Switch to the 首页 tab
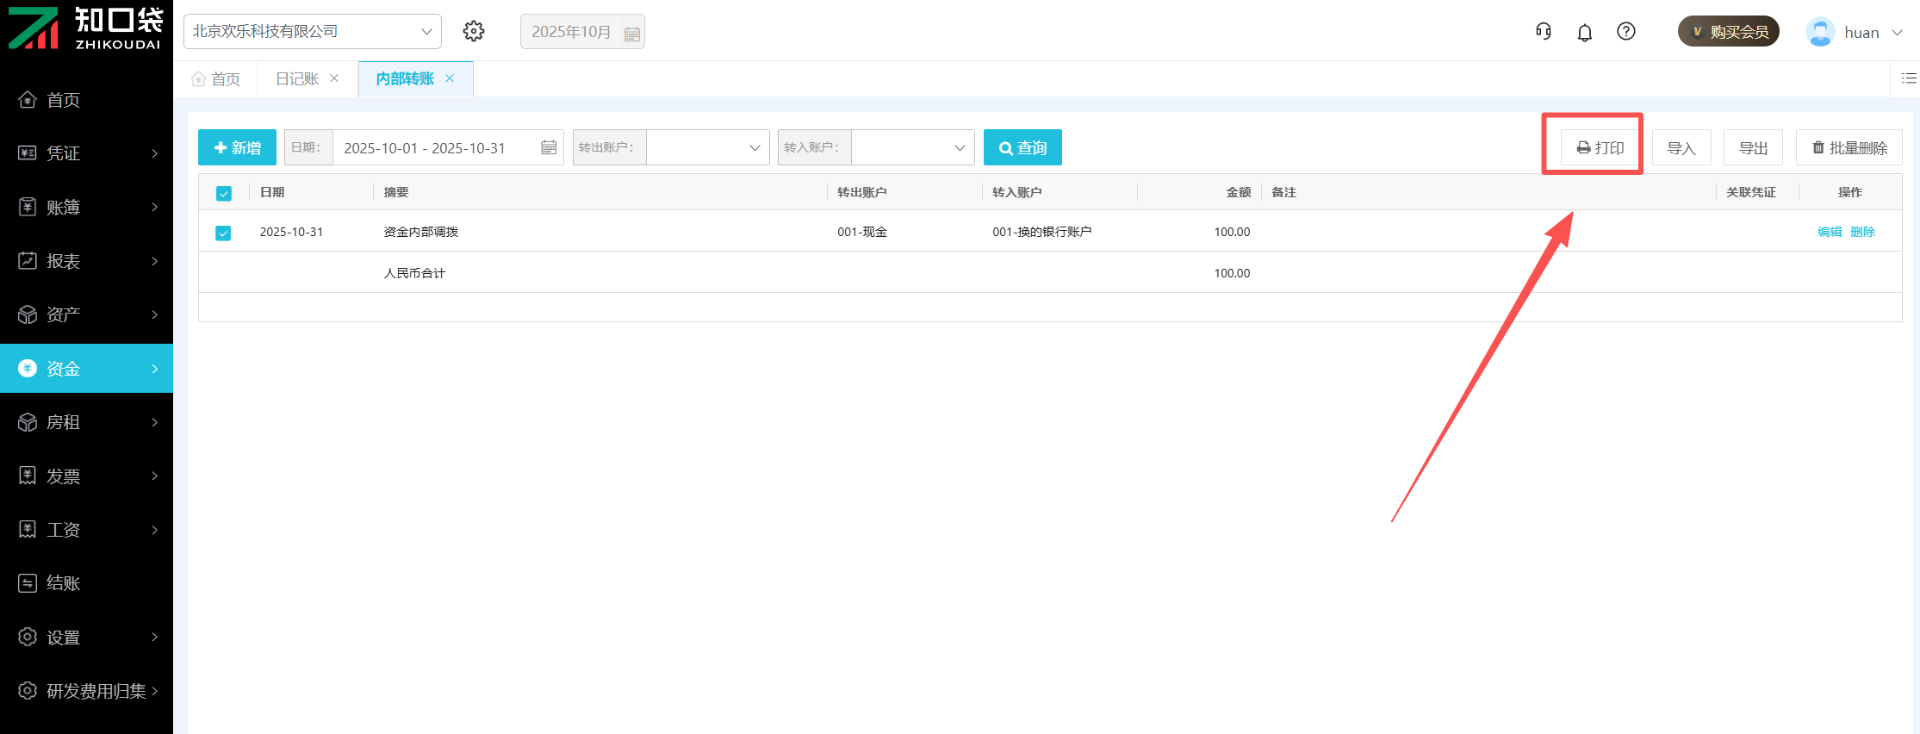The width and height of the screenshot is (1920, 734). pos(216,79)
